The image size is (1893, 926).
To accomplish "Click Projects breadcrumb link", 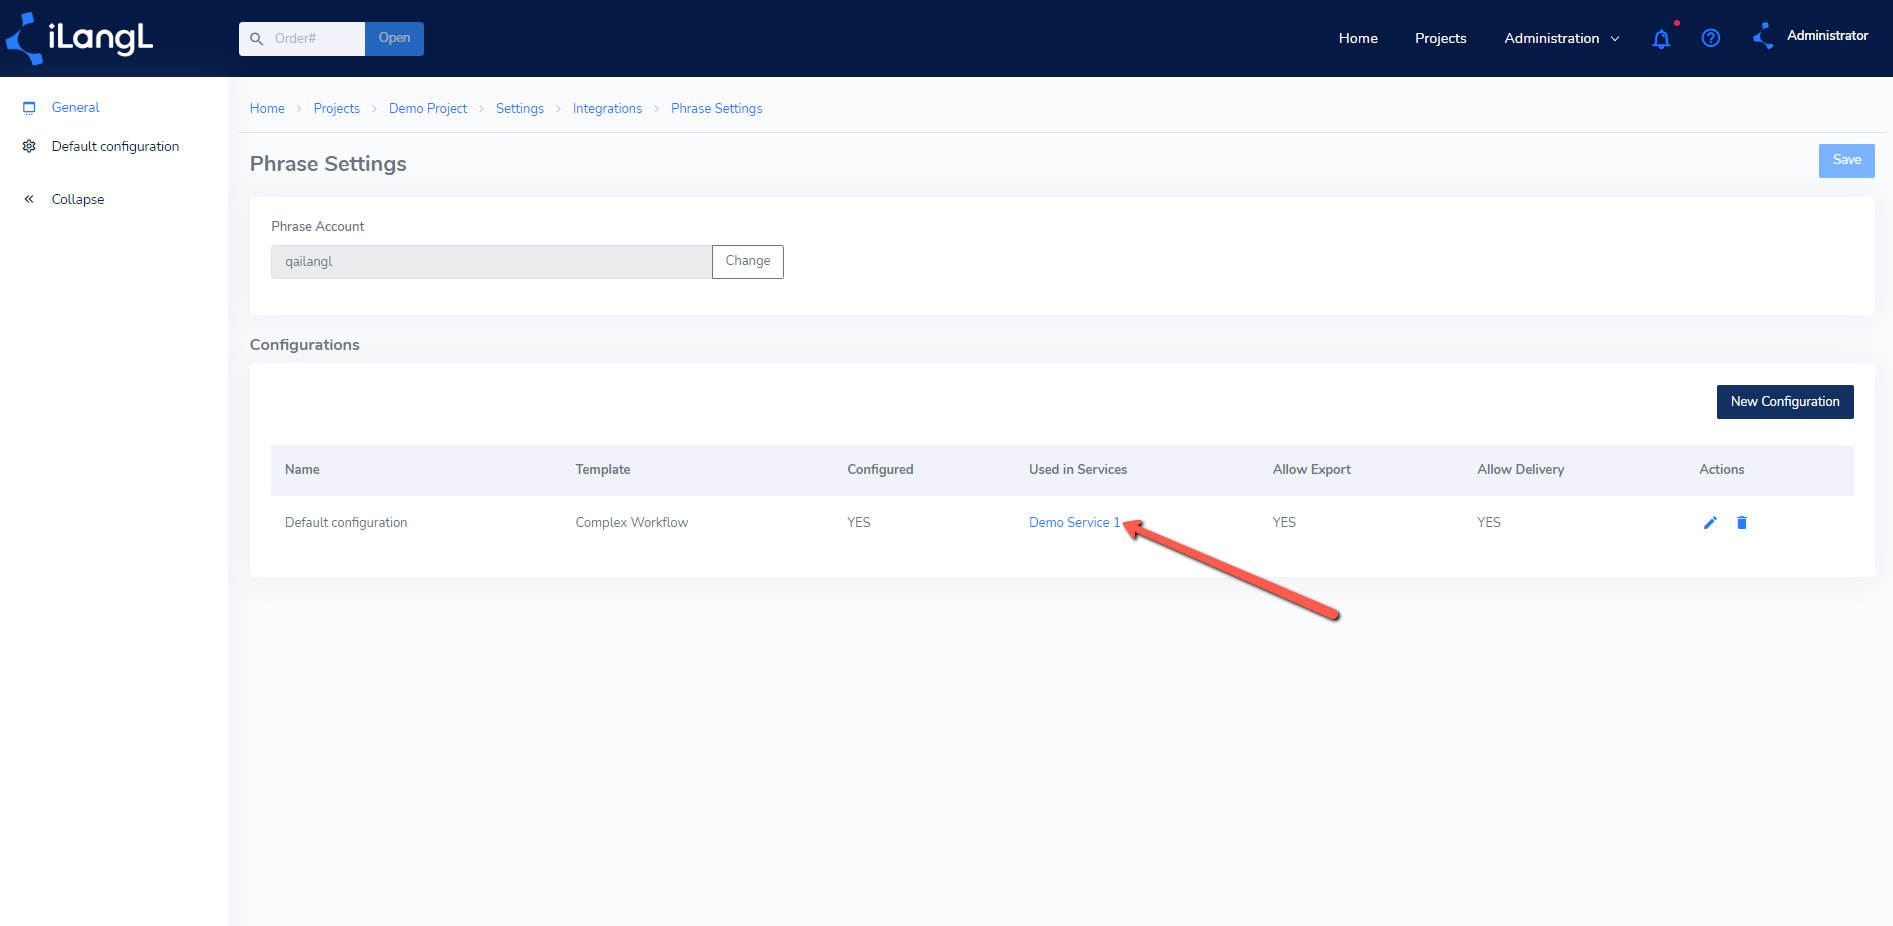I will click(336, 109).
